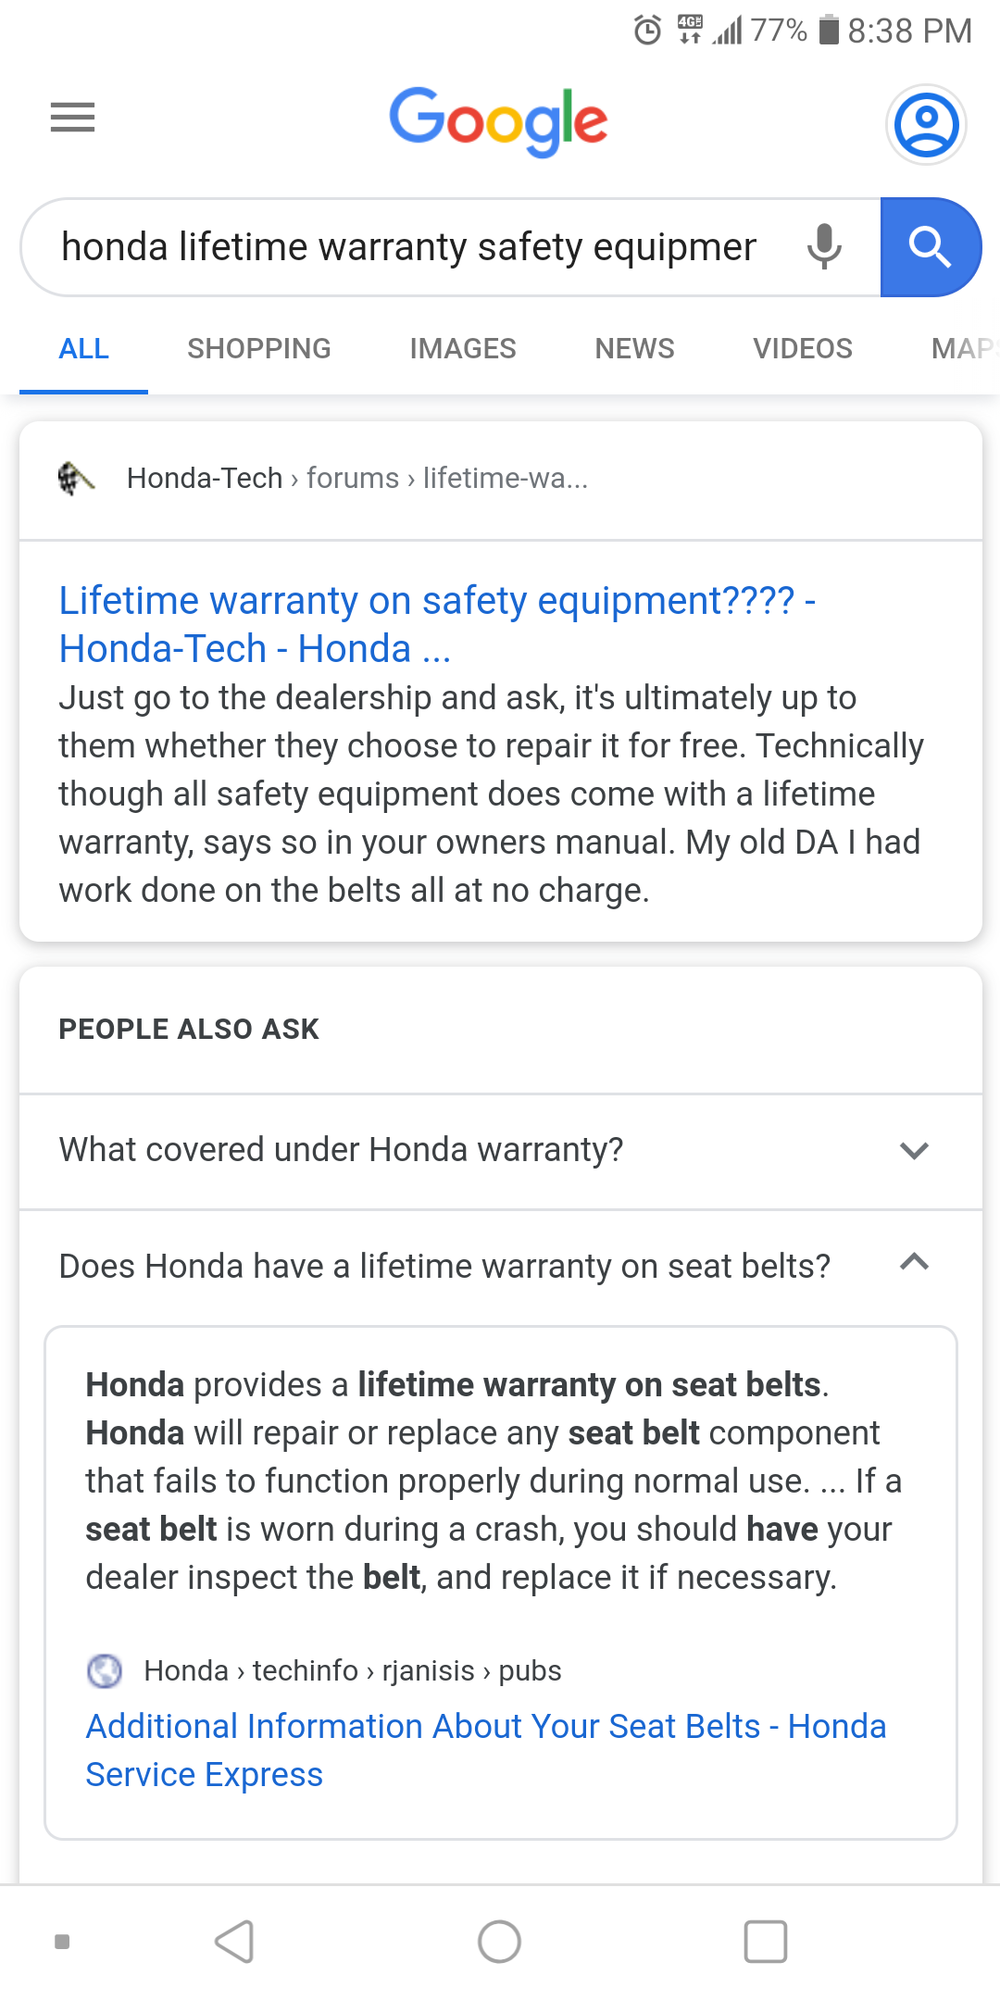Switch to the Images tab
Screen dimensions: 1000x2000
[x=462, y=349]
